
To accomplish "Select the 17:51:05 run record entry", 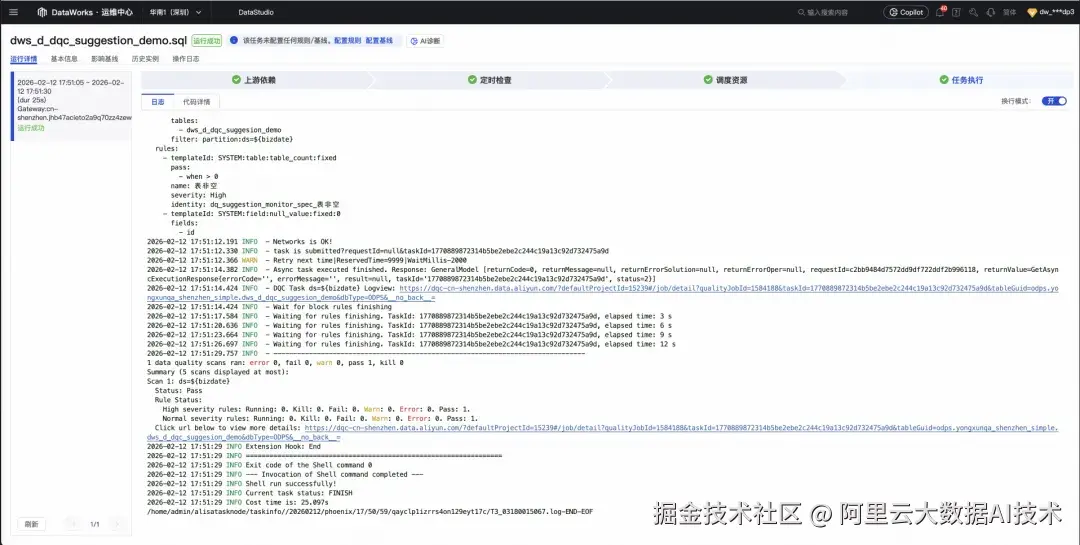I will click(x=71, y=105).
